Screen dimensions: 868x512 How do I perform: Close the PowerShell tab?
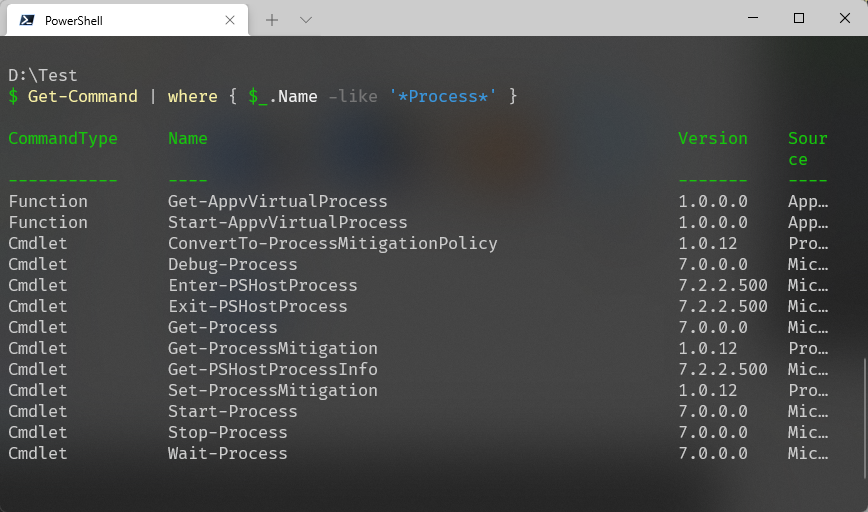click(x=230, y=20)
